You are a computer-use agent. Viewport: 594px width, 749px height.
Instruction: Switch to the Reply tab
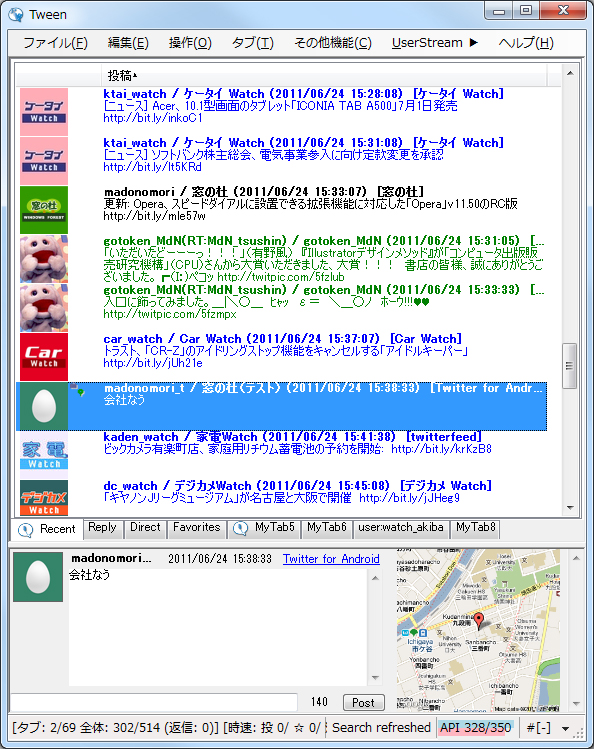pyautogui.click(x=102, y=527)
